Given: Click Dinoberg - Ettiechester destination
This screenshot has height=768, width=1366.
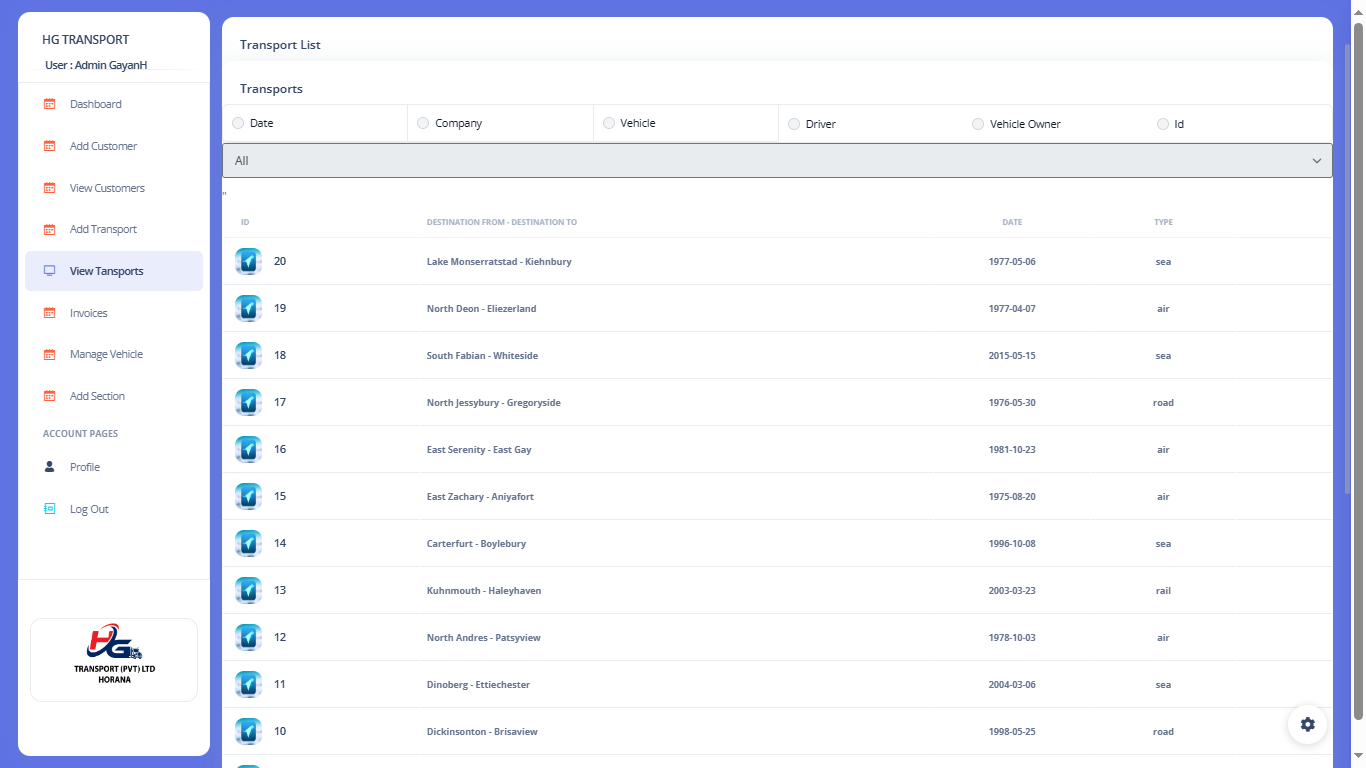Looking at the screenshot, I should (478, 685).
